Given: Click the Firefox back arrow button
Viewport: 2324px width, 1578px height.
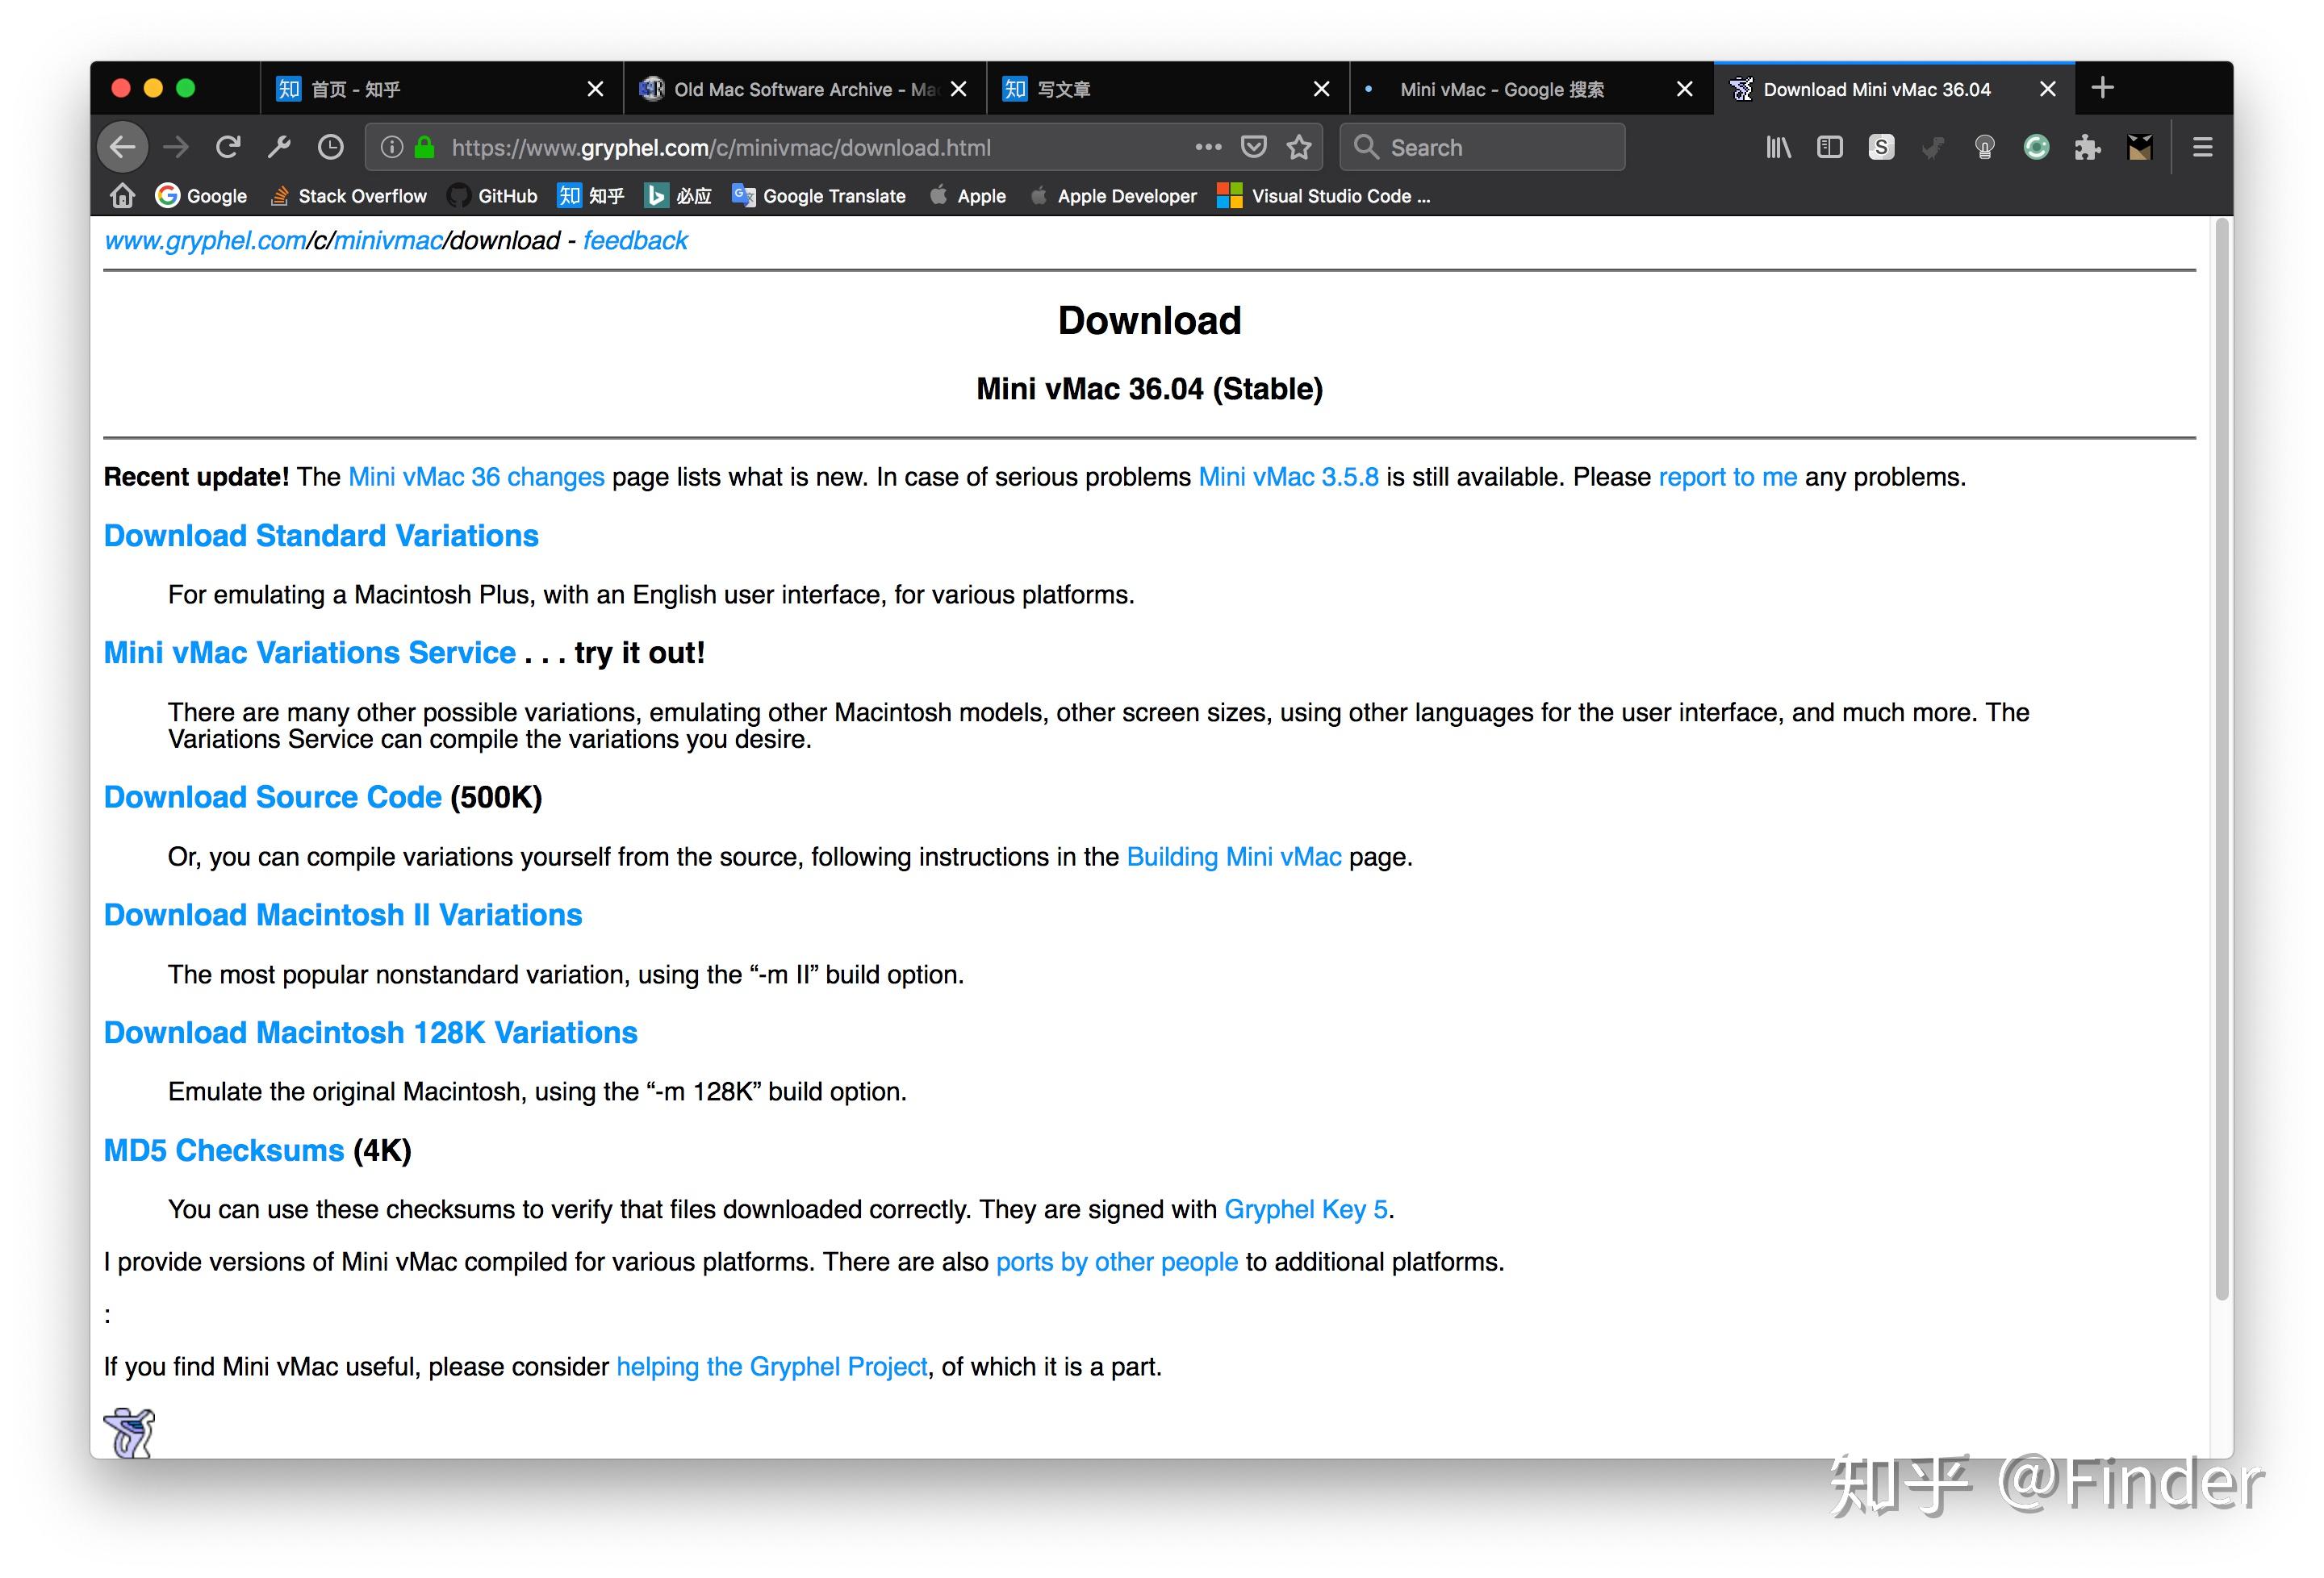Looking at the screenshot, I should pyautogui.click(x=123, y=148).
